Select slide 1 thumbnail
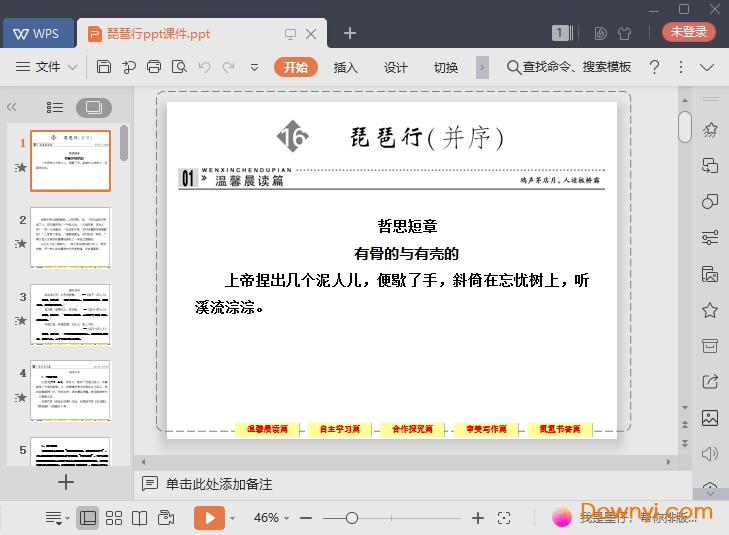 click(x=70, y=161)
